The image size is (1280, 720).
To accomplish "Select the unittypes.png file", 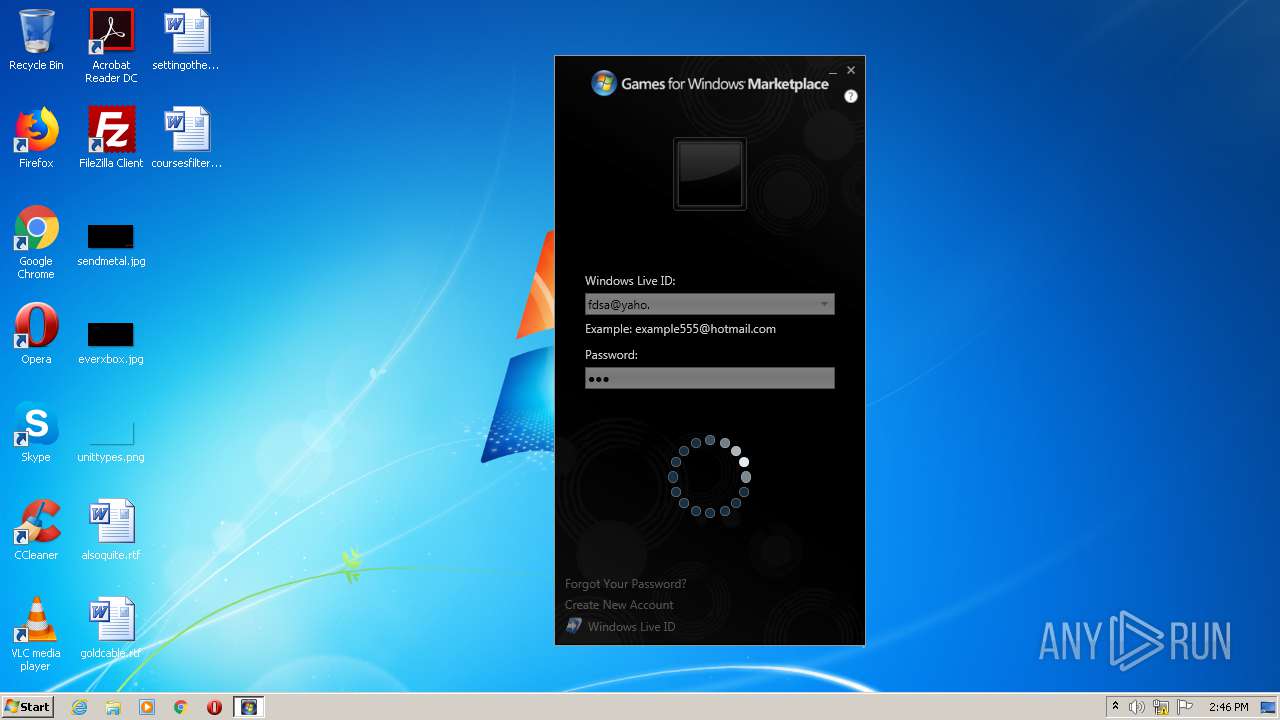I will (111, 441).
